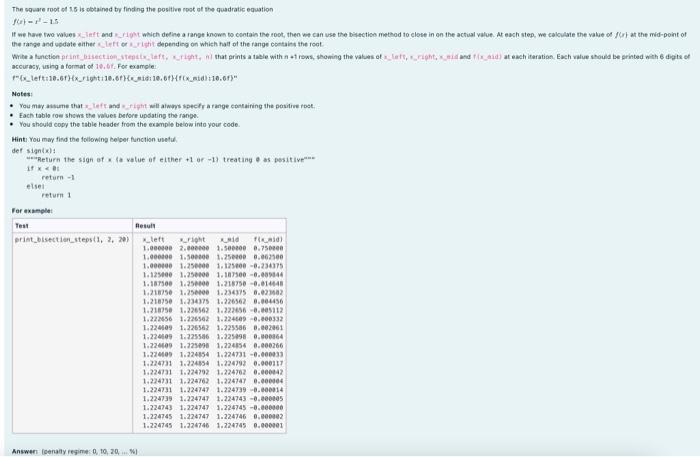The height and width of the screenshot is (457, 700).
Task: Click the note "Each table row shows the values before updating"
Action: pyautogui.click(x=108, y=115)
